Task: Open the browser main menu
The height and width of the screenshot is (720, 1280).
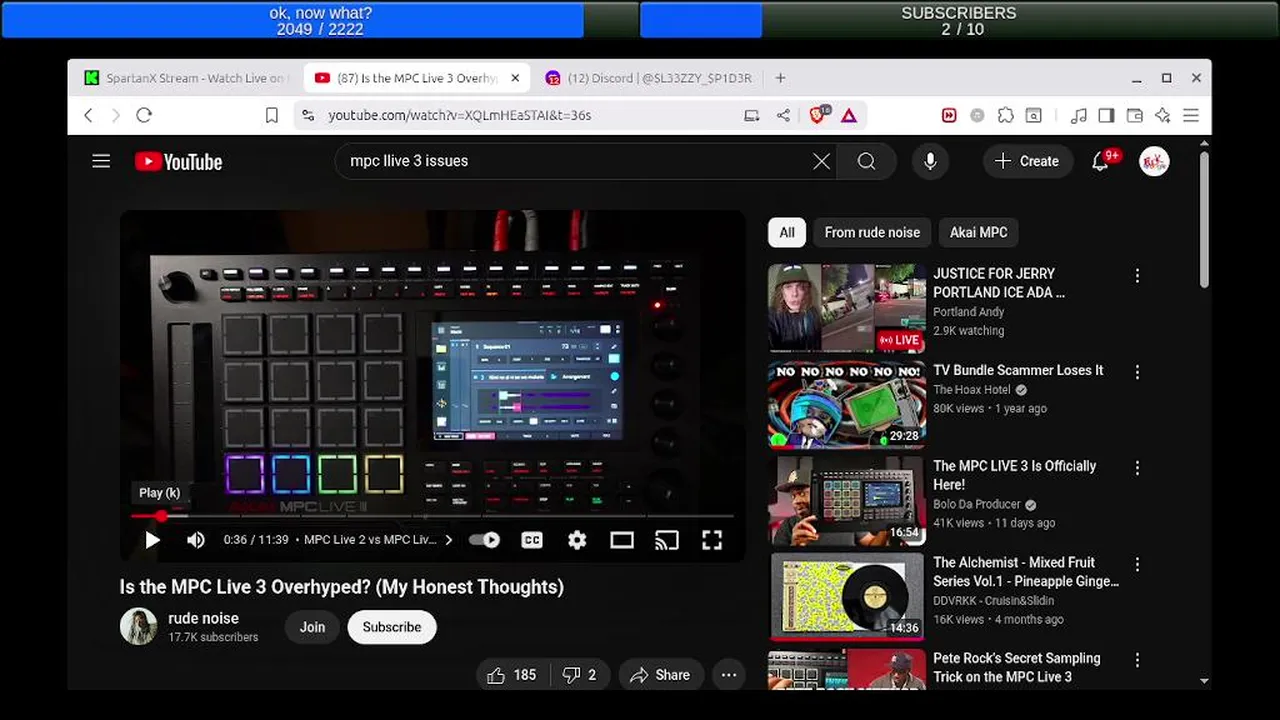Action: [1191, 115]
